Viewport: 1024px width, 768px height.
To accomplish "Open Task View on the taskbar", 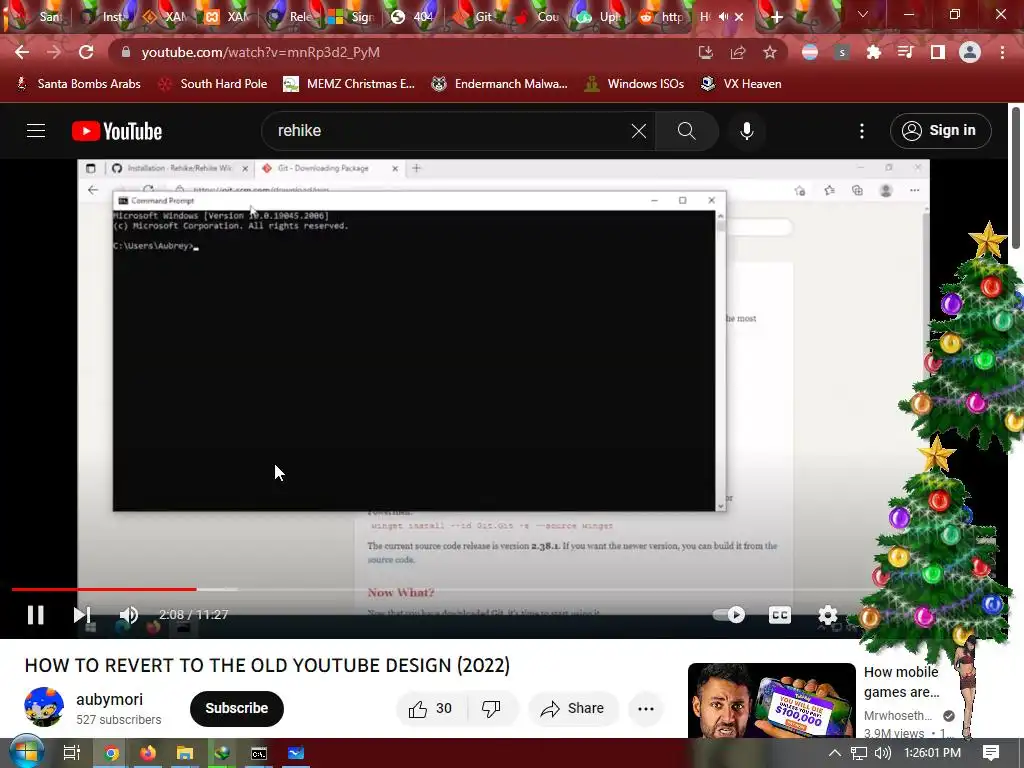I will [x=71, y=753].
